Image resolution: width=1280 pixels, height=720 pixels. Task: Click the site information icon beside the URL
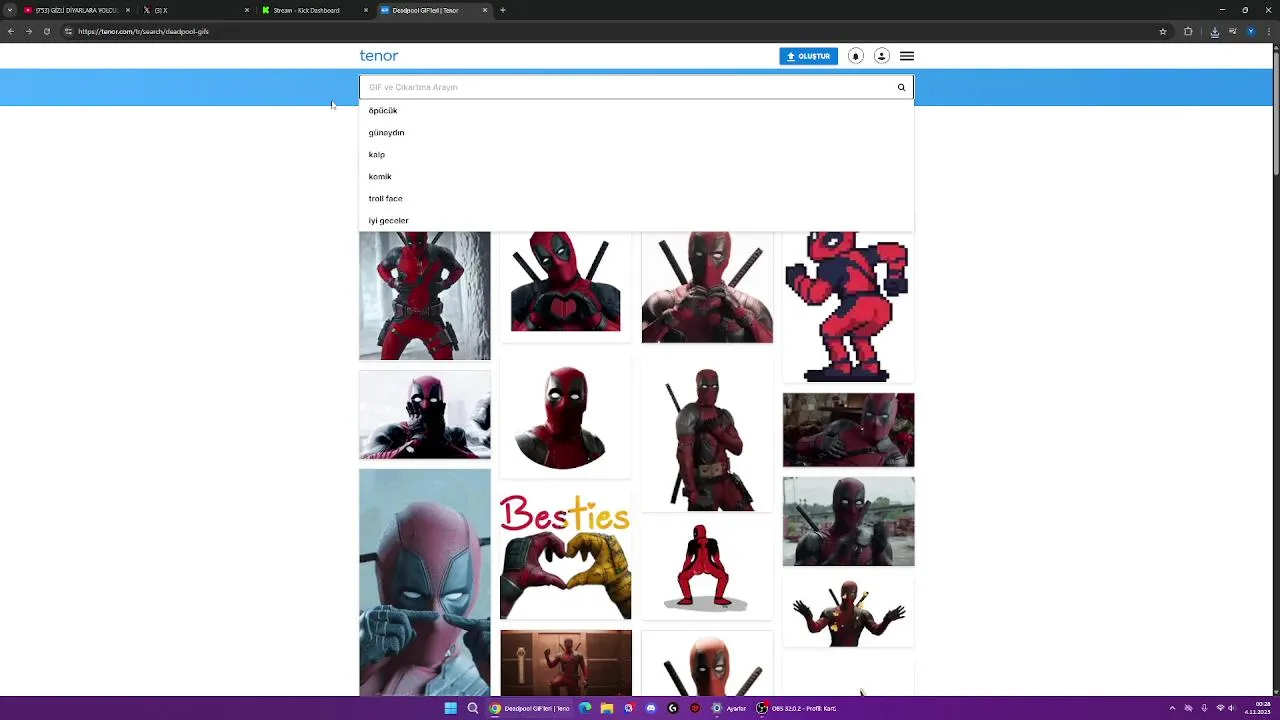pos(68,31)
